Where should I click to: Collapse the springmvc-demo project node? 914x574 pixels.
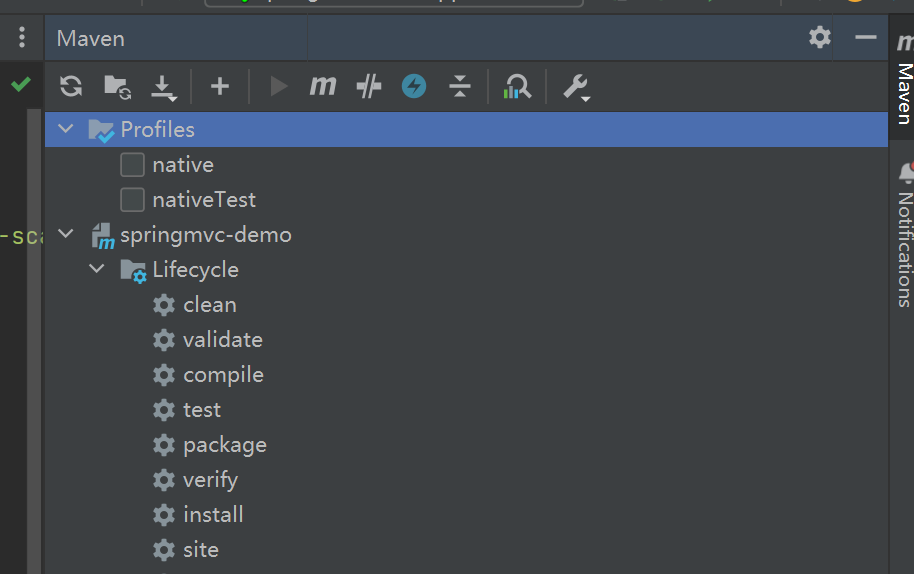click(66, 233)
